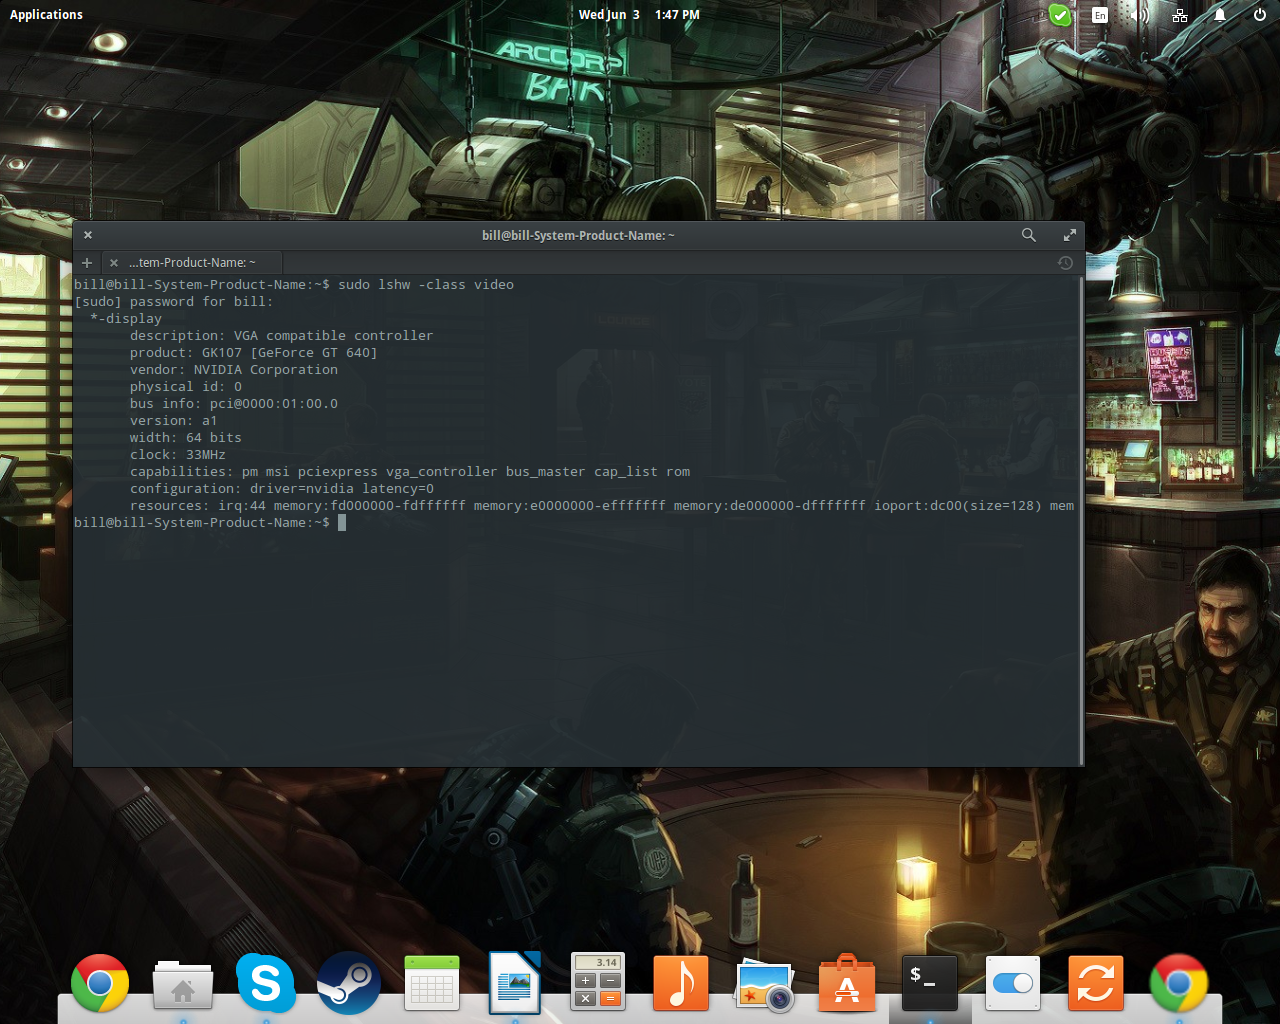Open the power session menu icon
This screenshot has width=1280, height=1024.
coord(1260,15)
